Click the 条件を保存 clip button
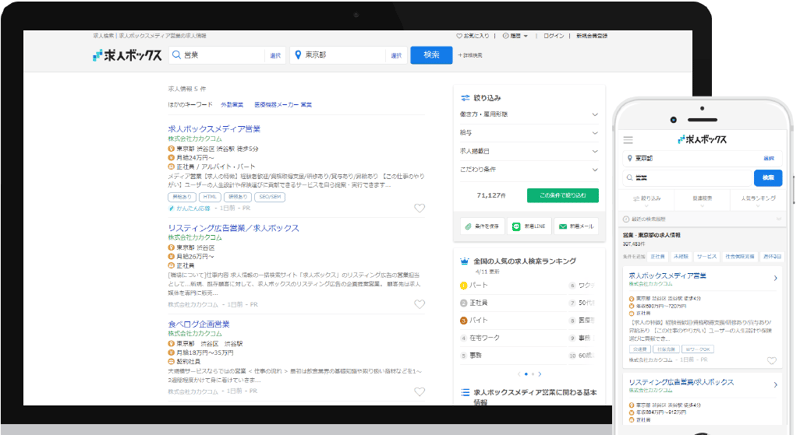800x435 pixels. (x=482, y=226)
